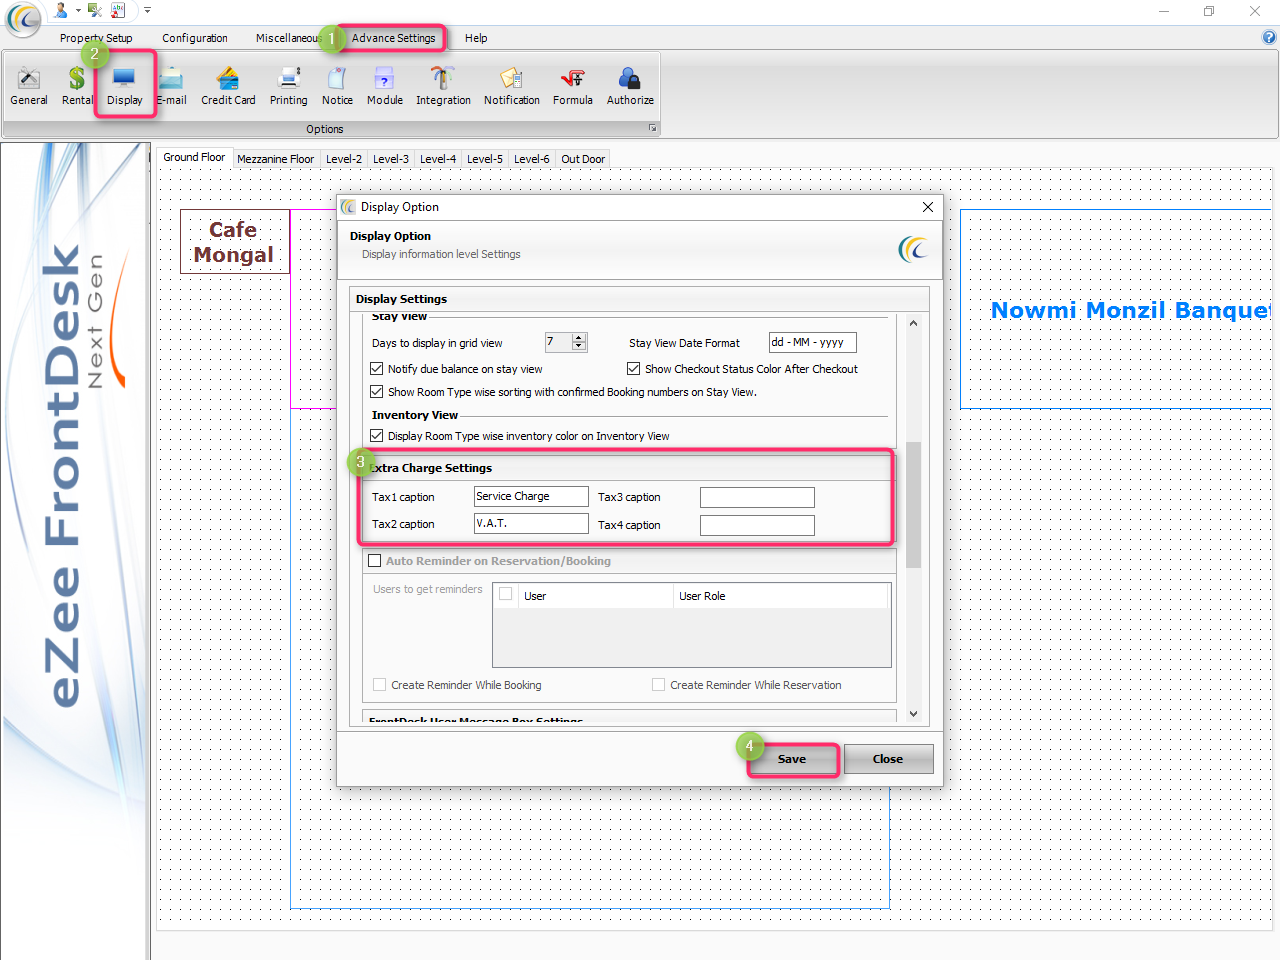Open the Display options icon
The image size is (1280, 960).
click(x=125, y=86)
